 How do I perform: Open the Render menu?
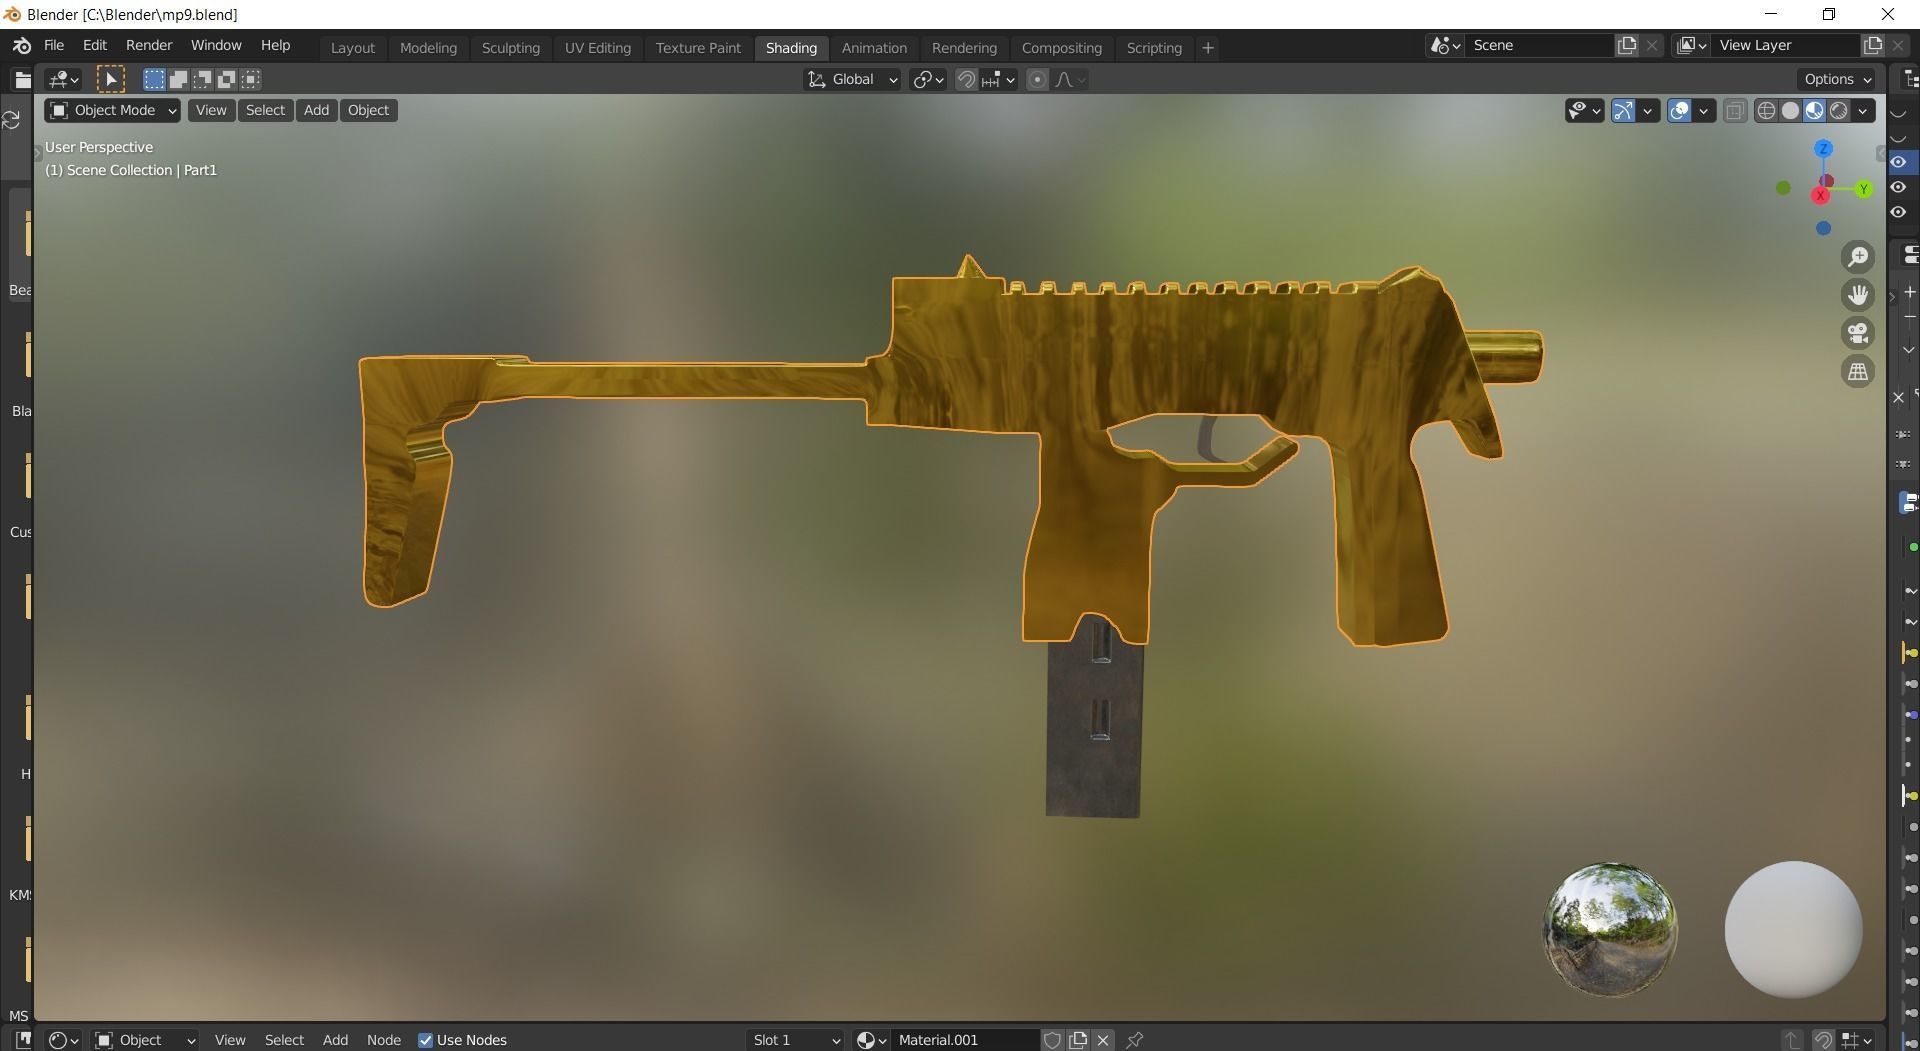149,45
